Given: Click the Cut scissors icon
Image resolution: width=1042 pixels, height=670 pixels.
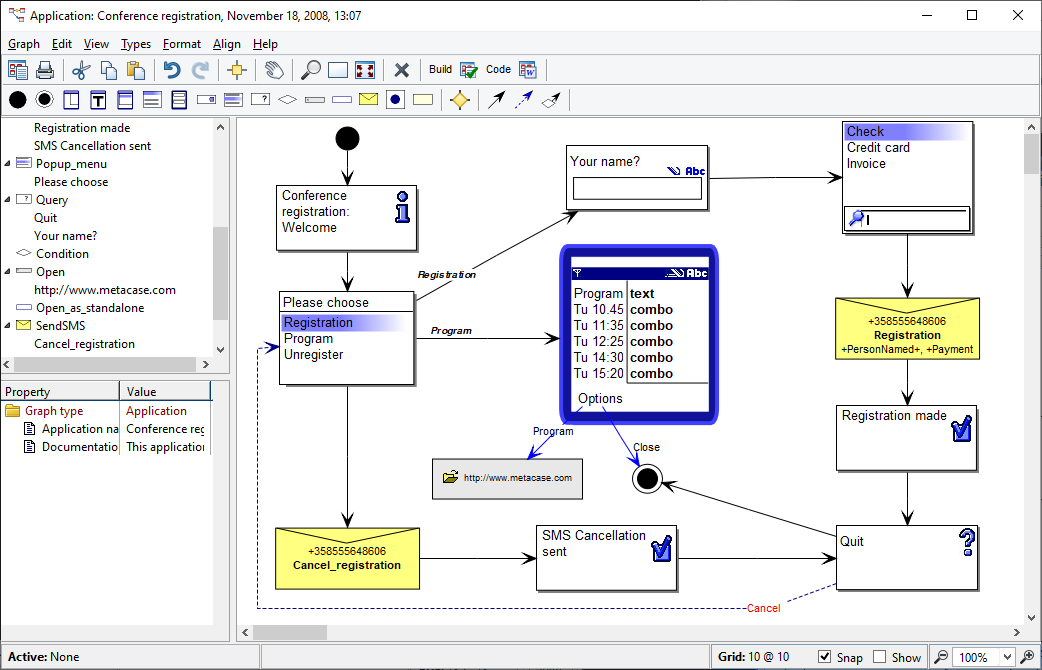Looking at the screenshot, I should (81, 70).
